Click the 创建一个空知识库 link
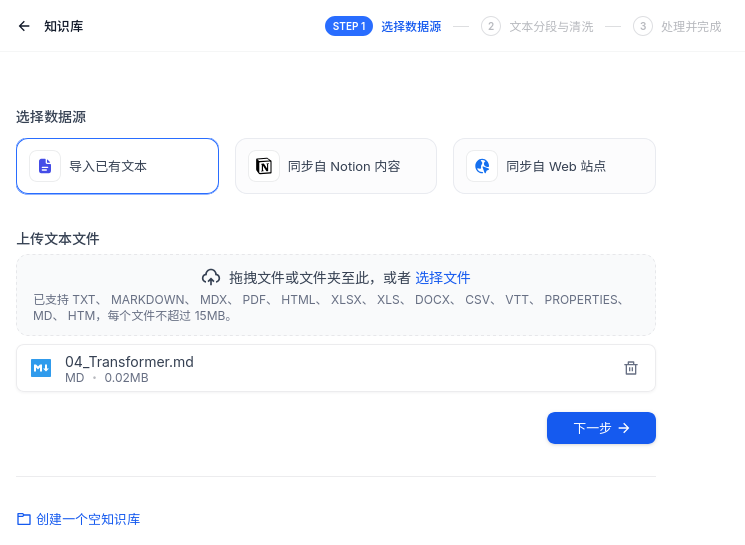 [x=88, y=519]
